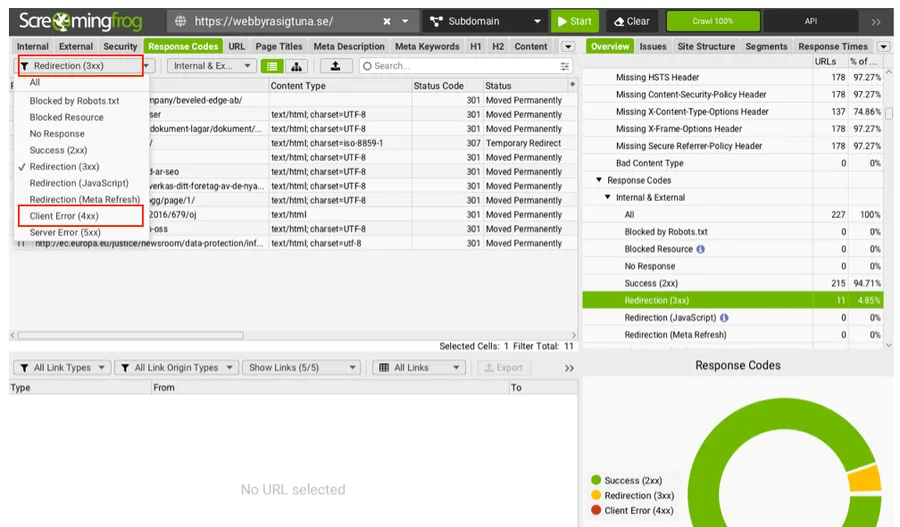The image size is (900, 527).
Task: Open the Issues tab
Action: [653, 46]
